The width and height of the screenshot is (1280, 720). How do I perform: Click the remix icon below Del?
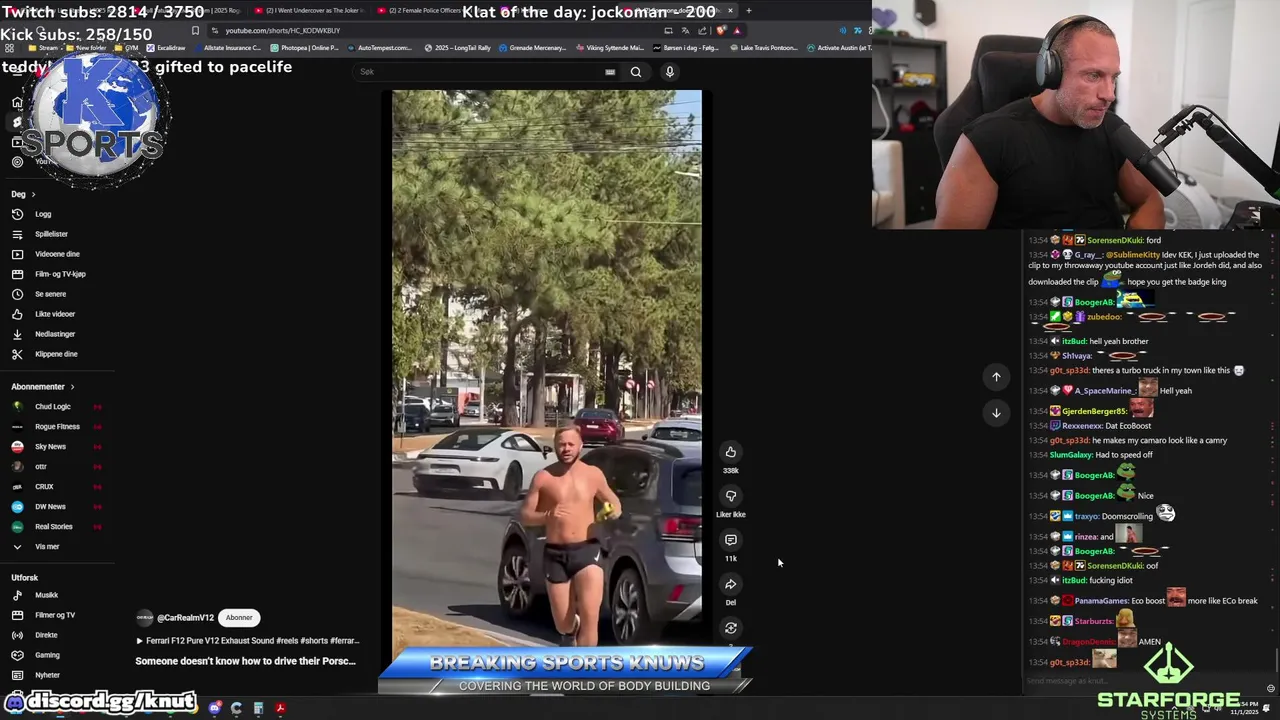click(x=731, y=628)
